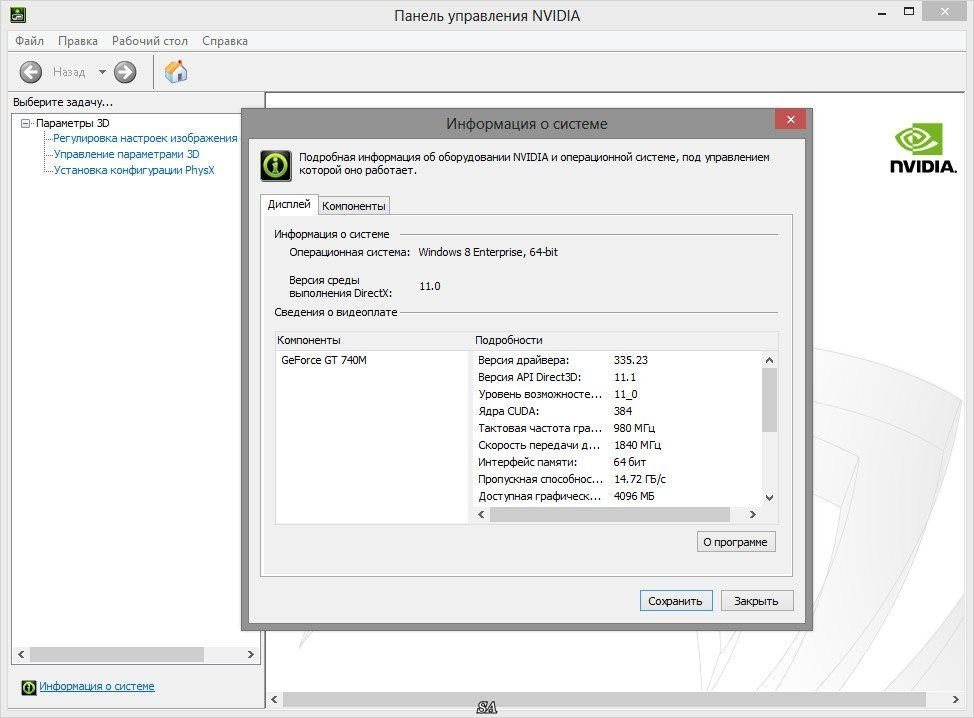
Task: Select the Ядра CUDA row
Action: click(616, 411)
